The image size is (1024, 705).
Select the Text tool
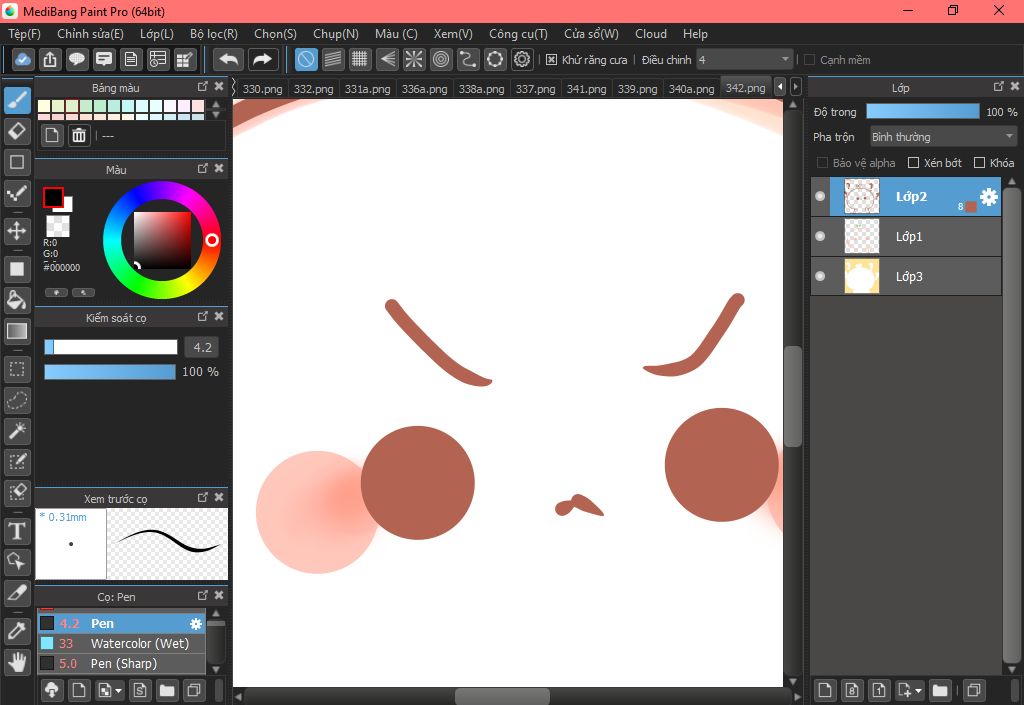point(18,531)
